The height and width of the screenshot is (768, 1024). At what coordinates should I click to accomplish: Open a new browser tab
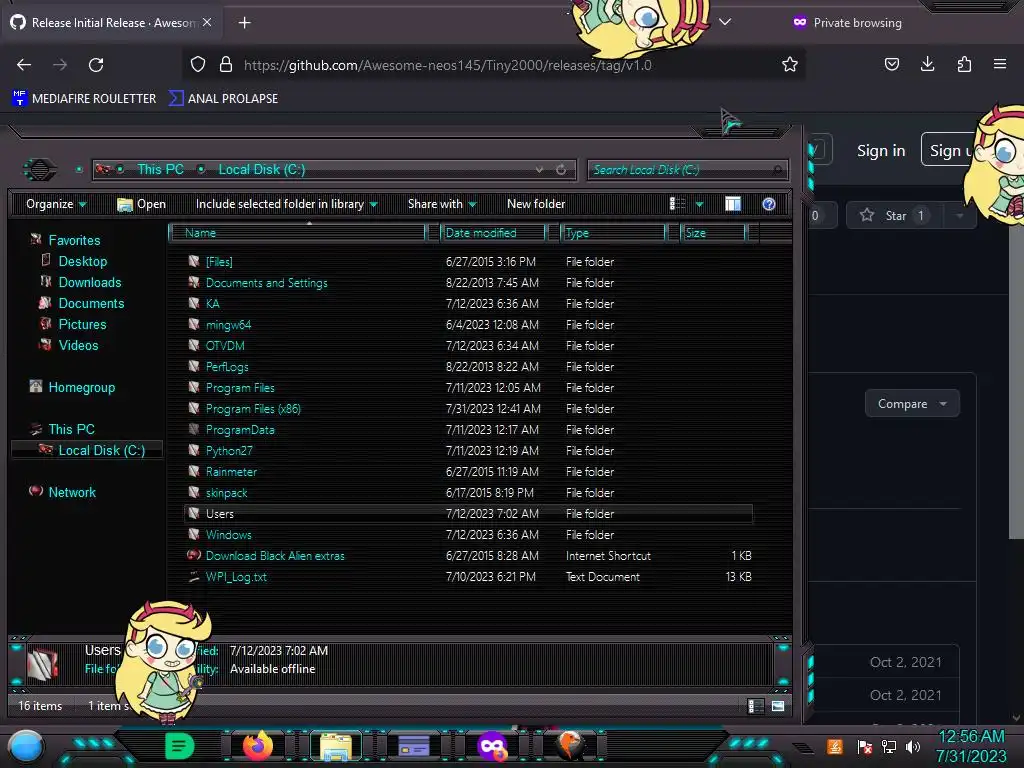tap(244, 23)
